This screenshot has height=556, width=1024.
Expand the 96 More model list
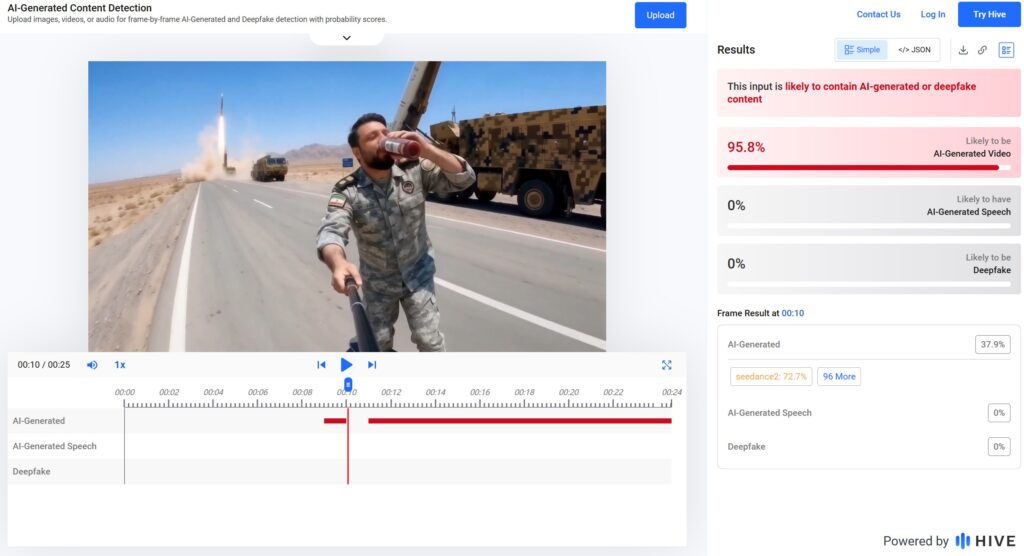pos(839,377)
